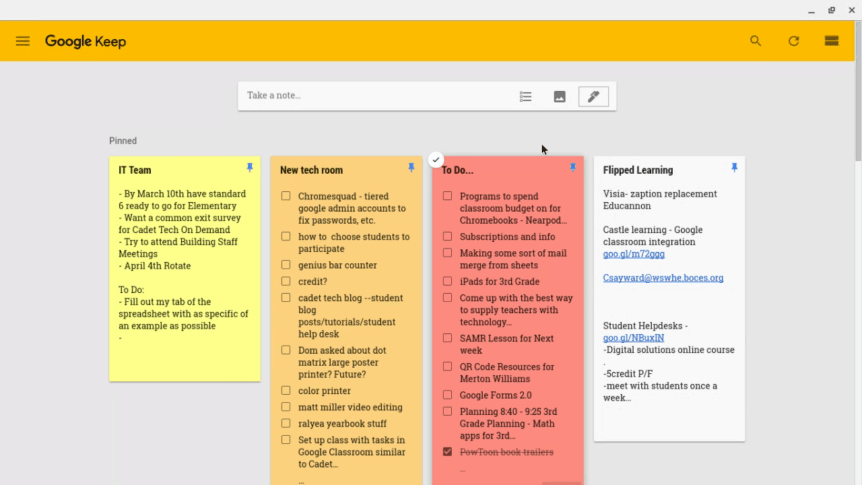Viewport: 862px width, 485px height.
Task: Unpin the Flipped Learning note
Action: click(x=734, y=168)
